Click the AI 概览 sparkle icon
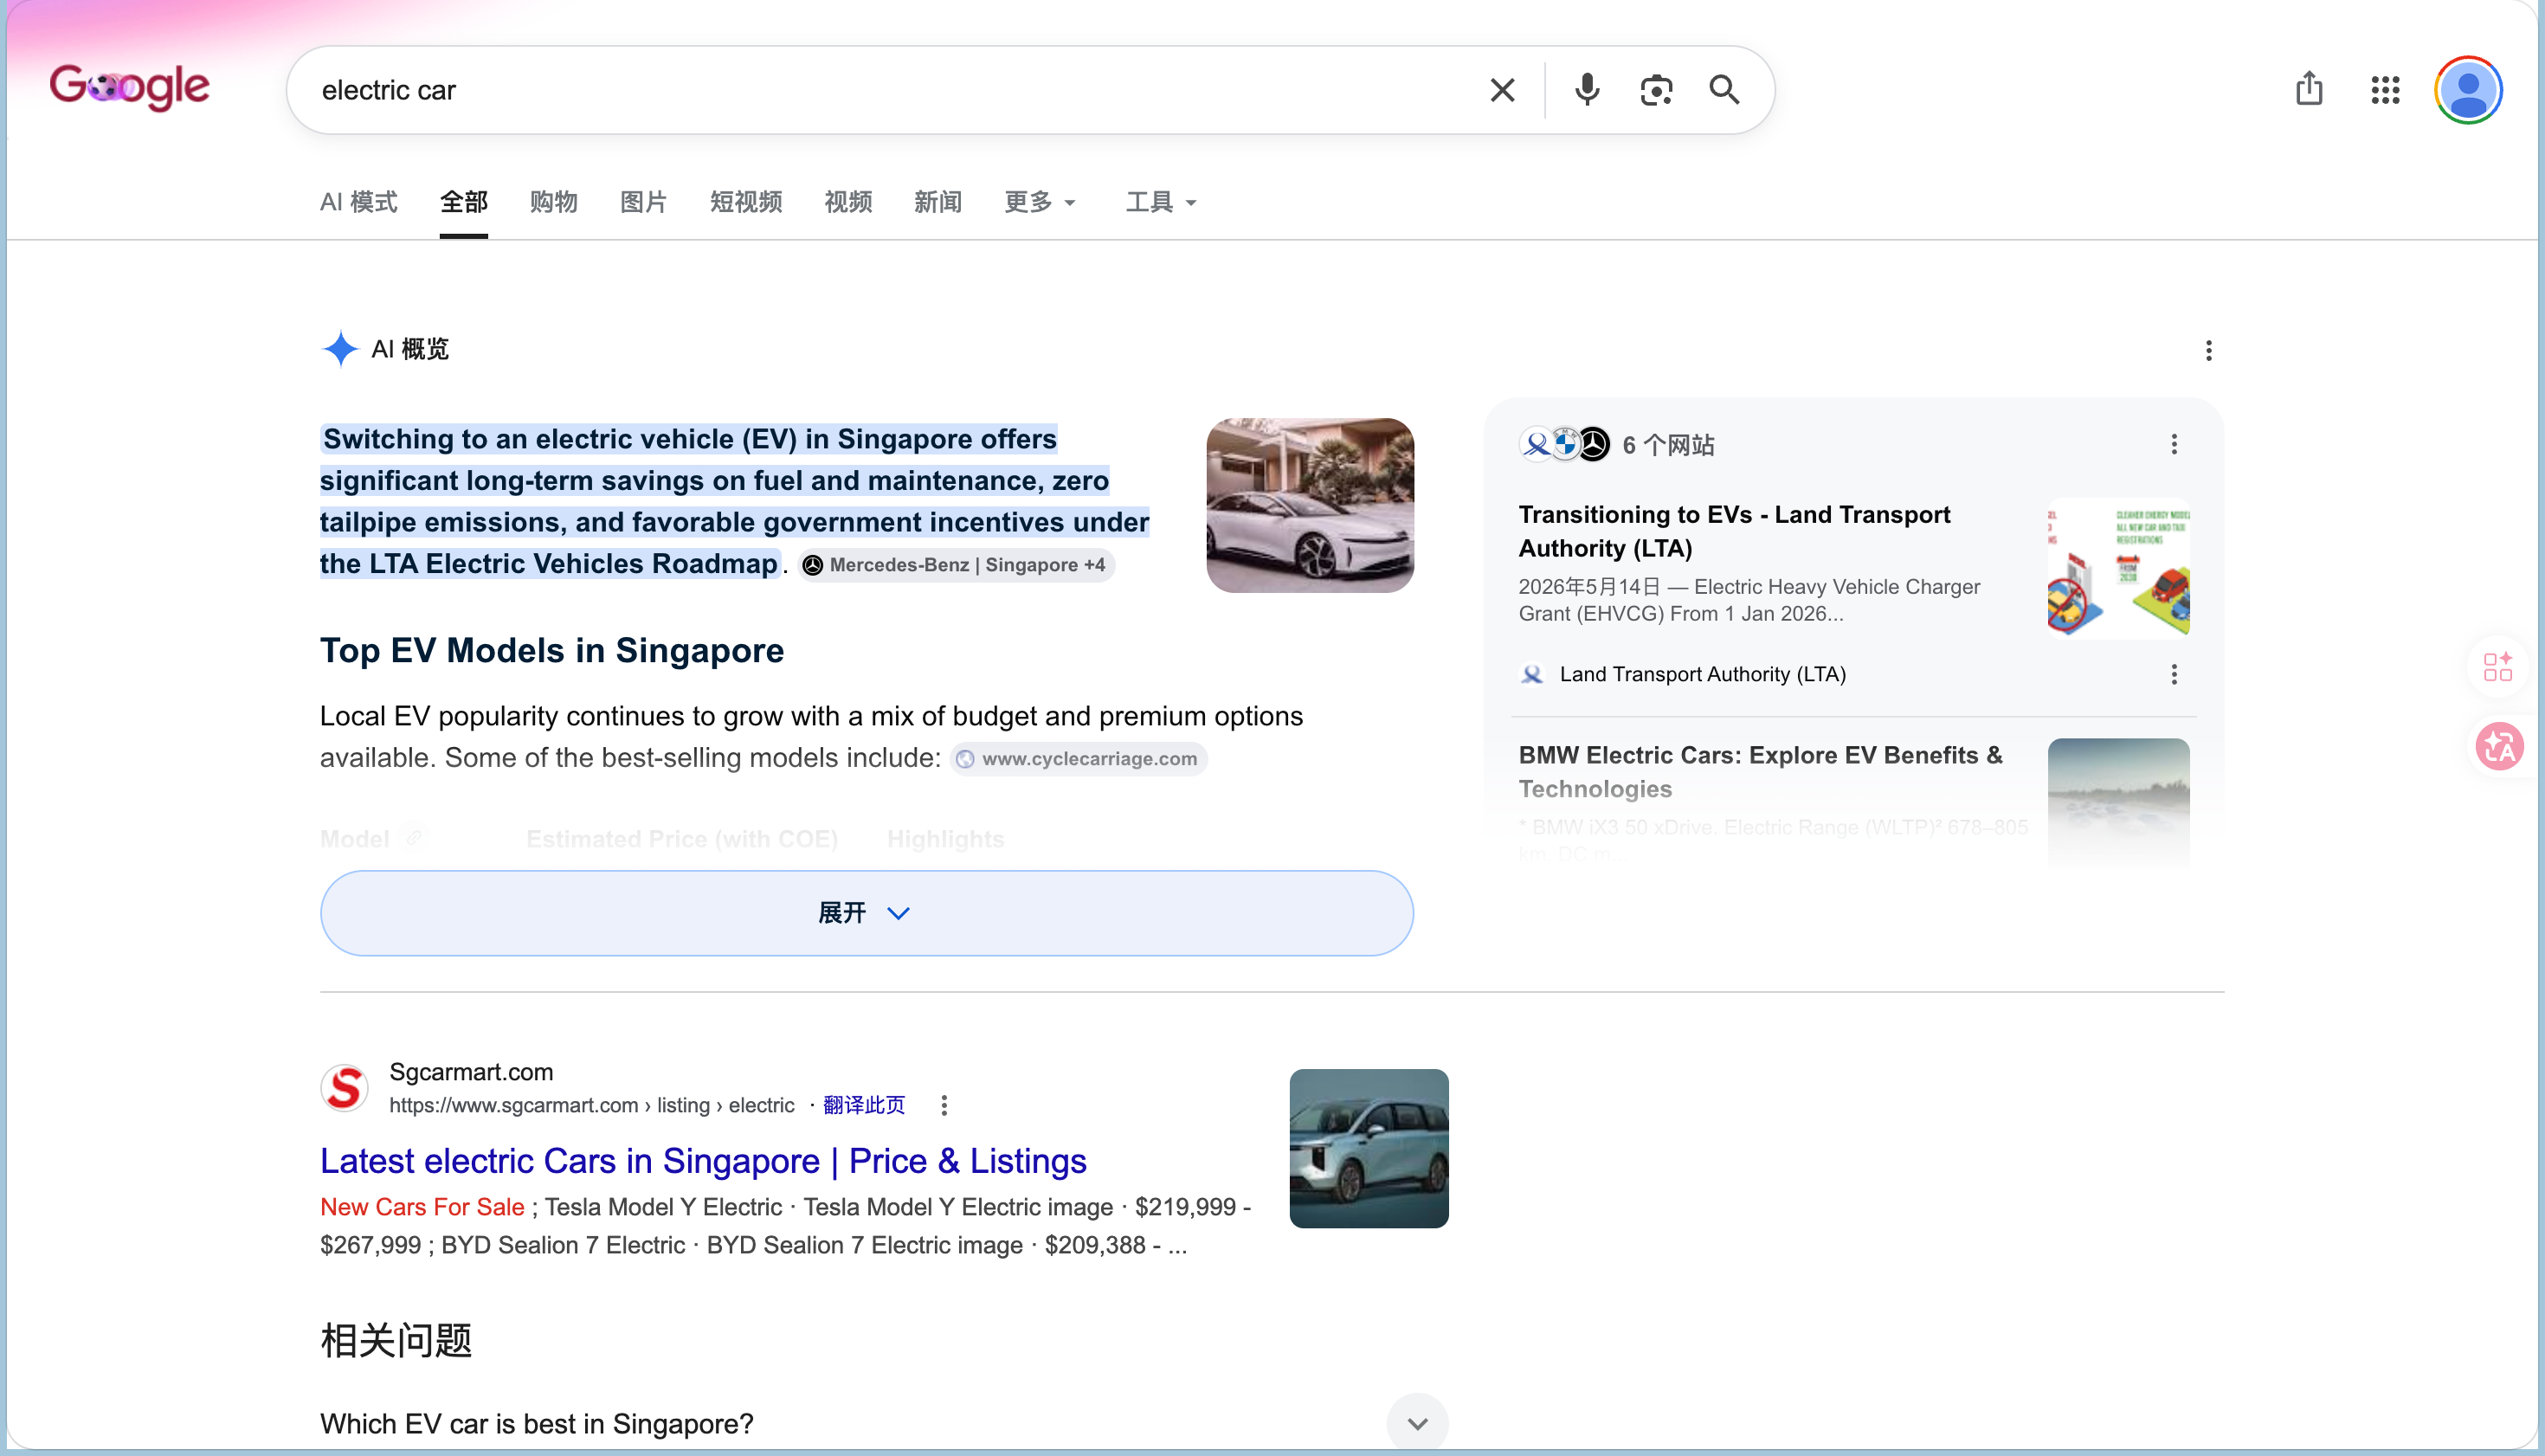This screenshot has width=2545, height=1456. pyautogui.click(x=340, y=349)
